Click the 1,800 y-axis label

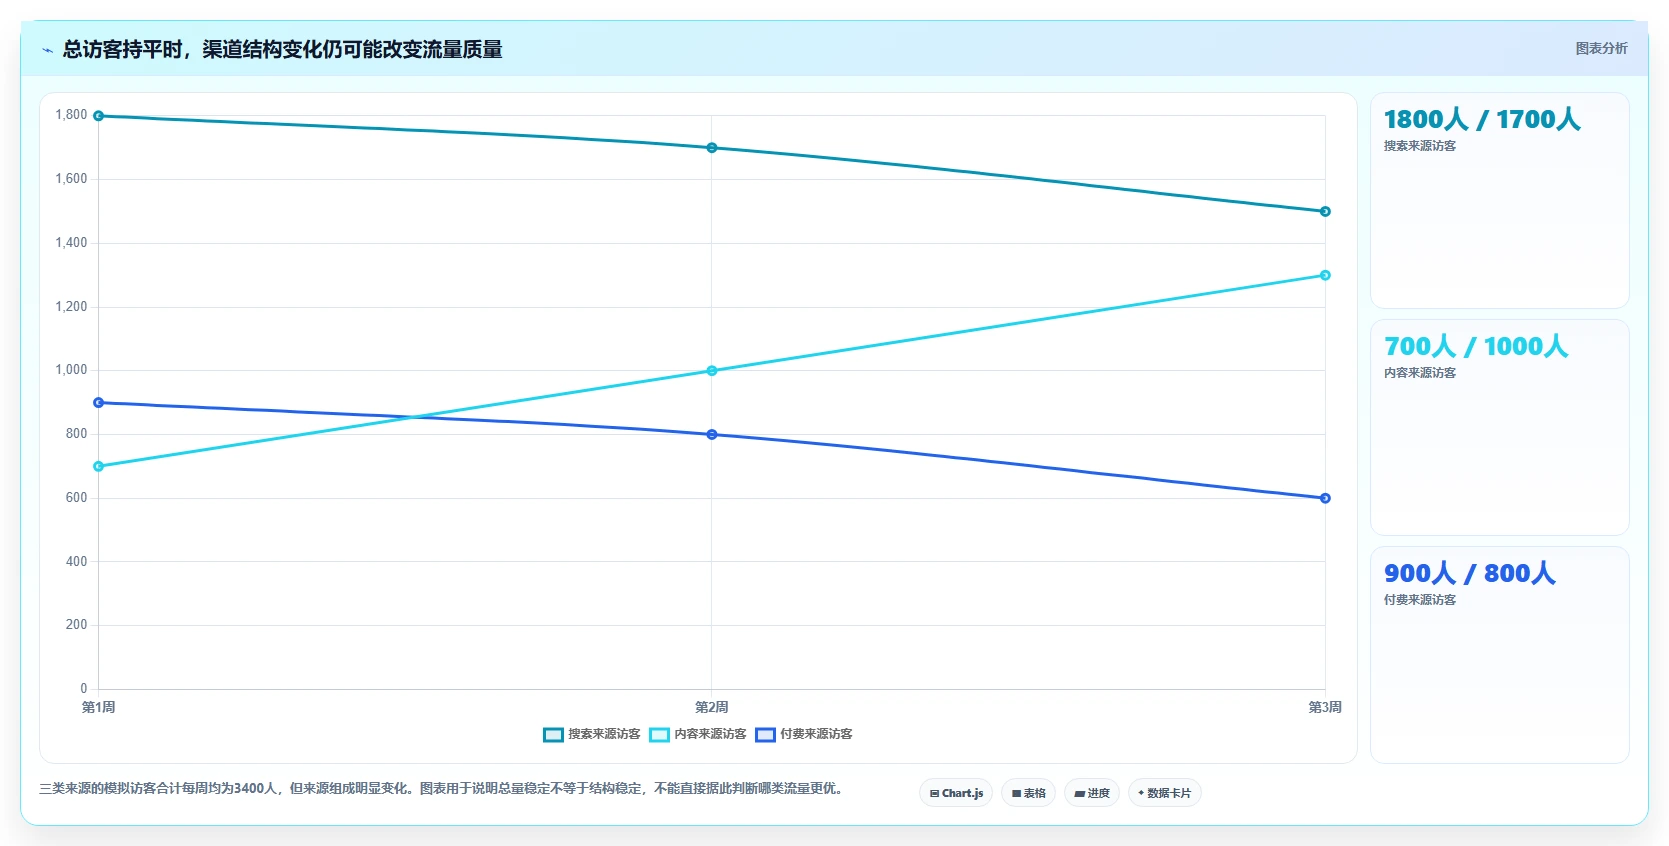[x=71, y=115]
